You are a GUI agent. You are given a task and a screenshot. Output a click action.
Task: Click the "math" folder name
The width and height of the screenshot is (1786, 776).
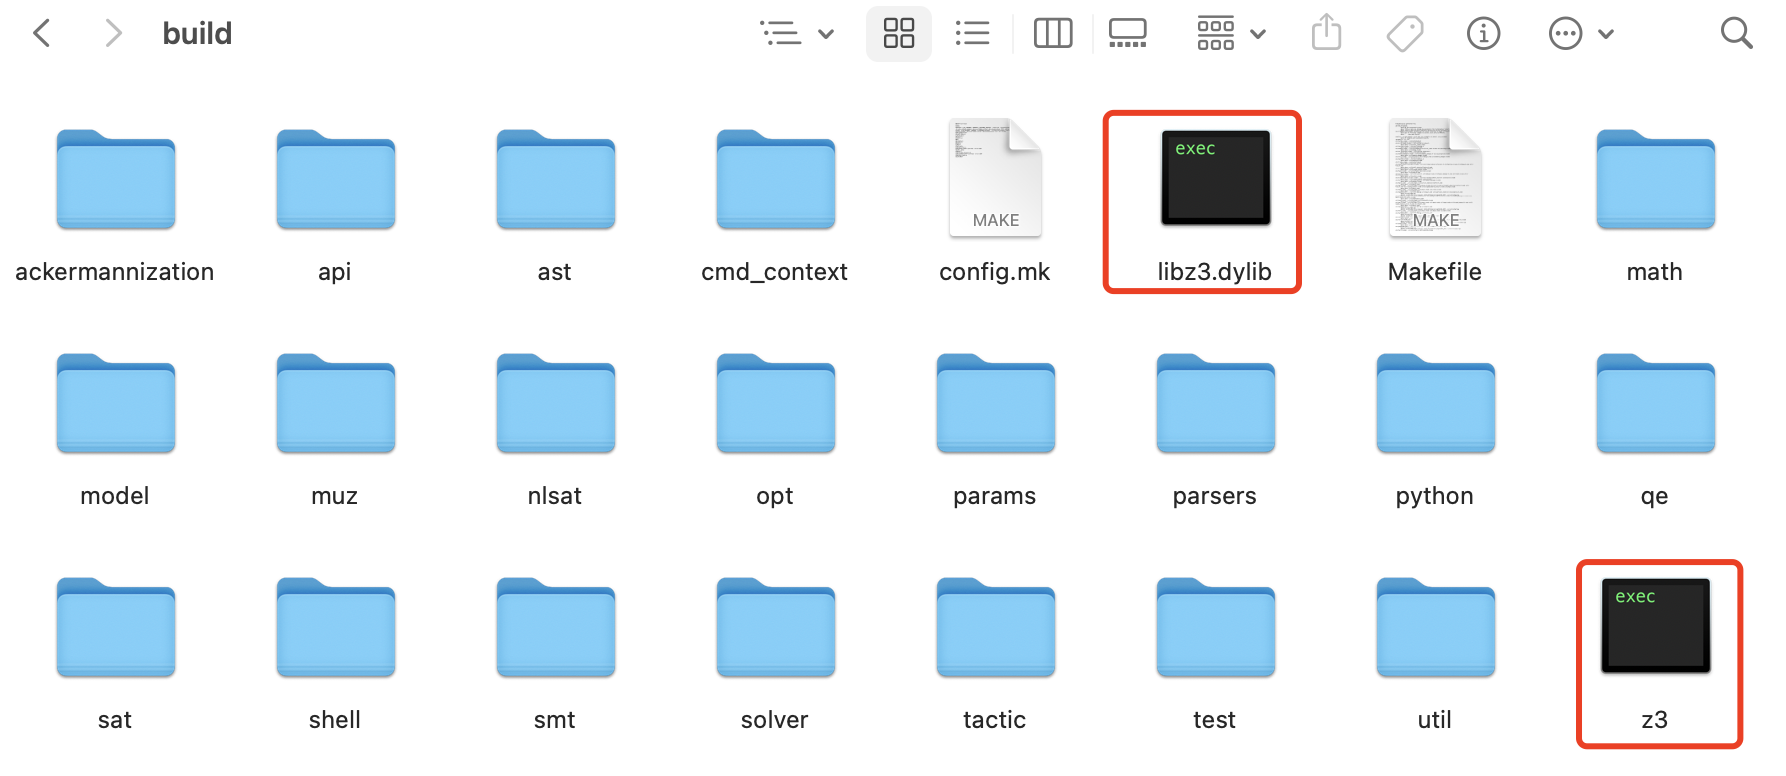tap(1655, 272)
